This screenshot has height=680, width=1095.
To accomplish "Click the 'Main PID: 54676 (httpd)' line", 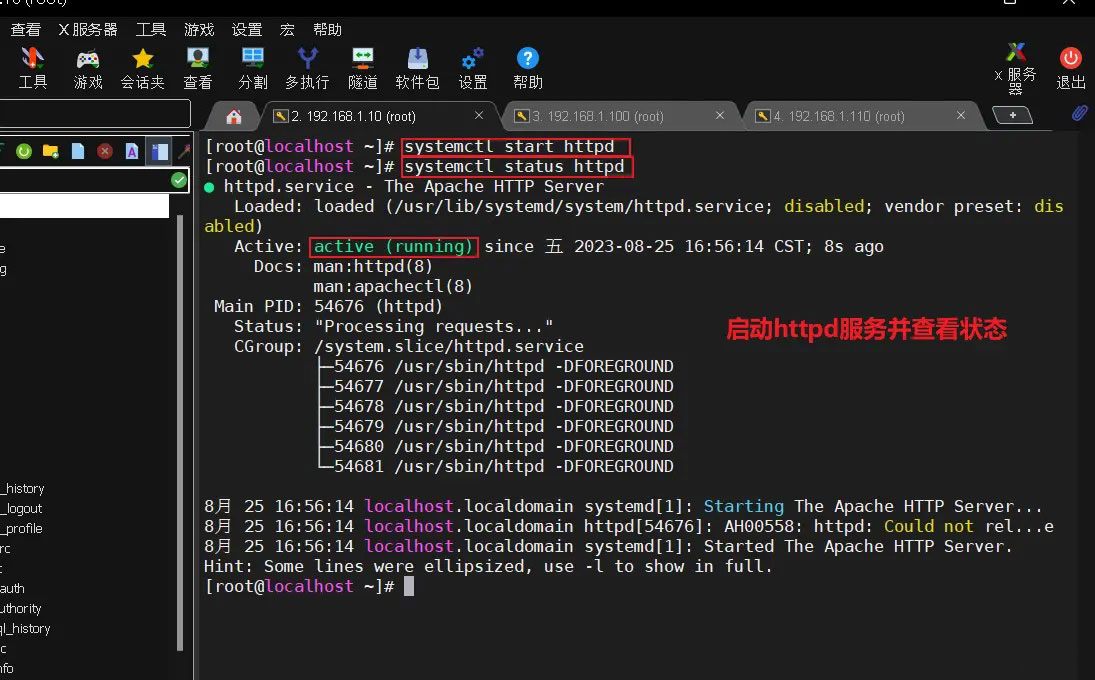I will [328, 306].
